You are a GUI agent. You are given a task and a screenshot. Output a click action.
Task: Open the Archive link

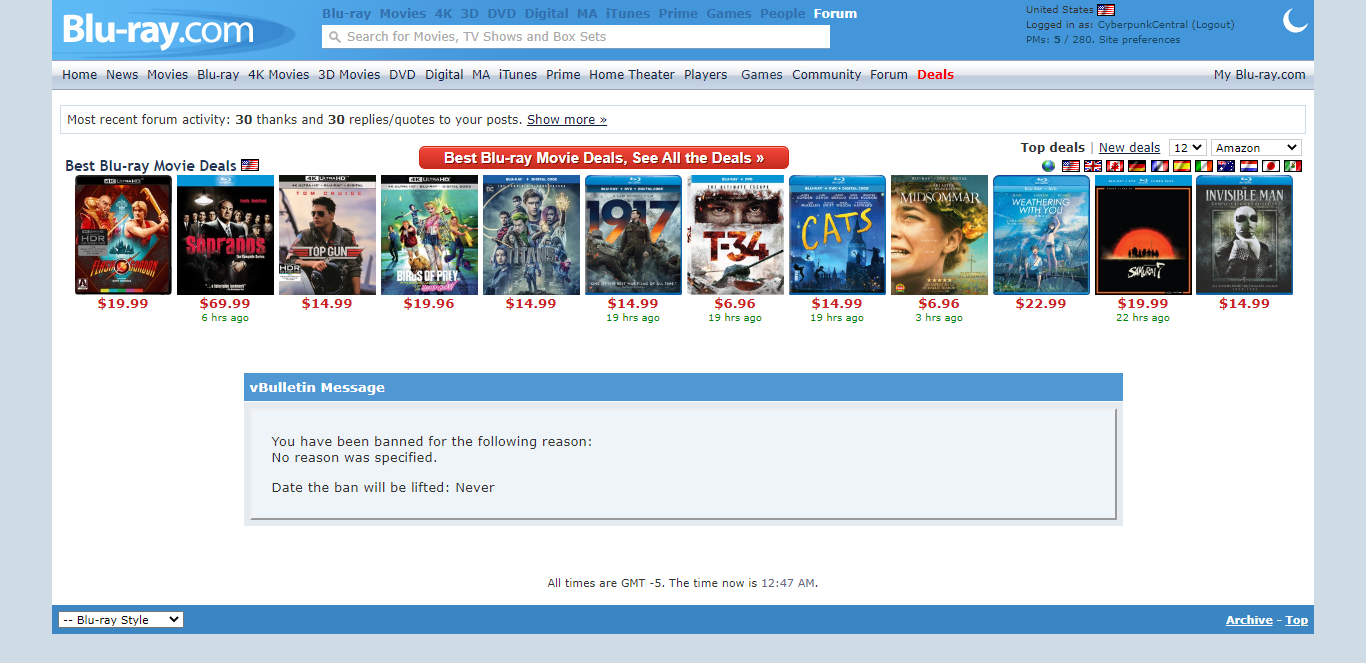tap(1250, 620)
